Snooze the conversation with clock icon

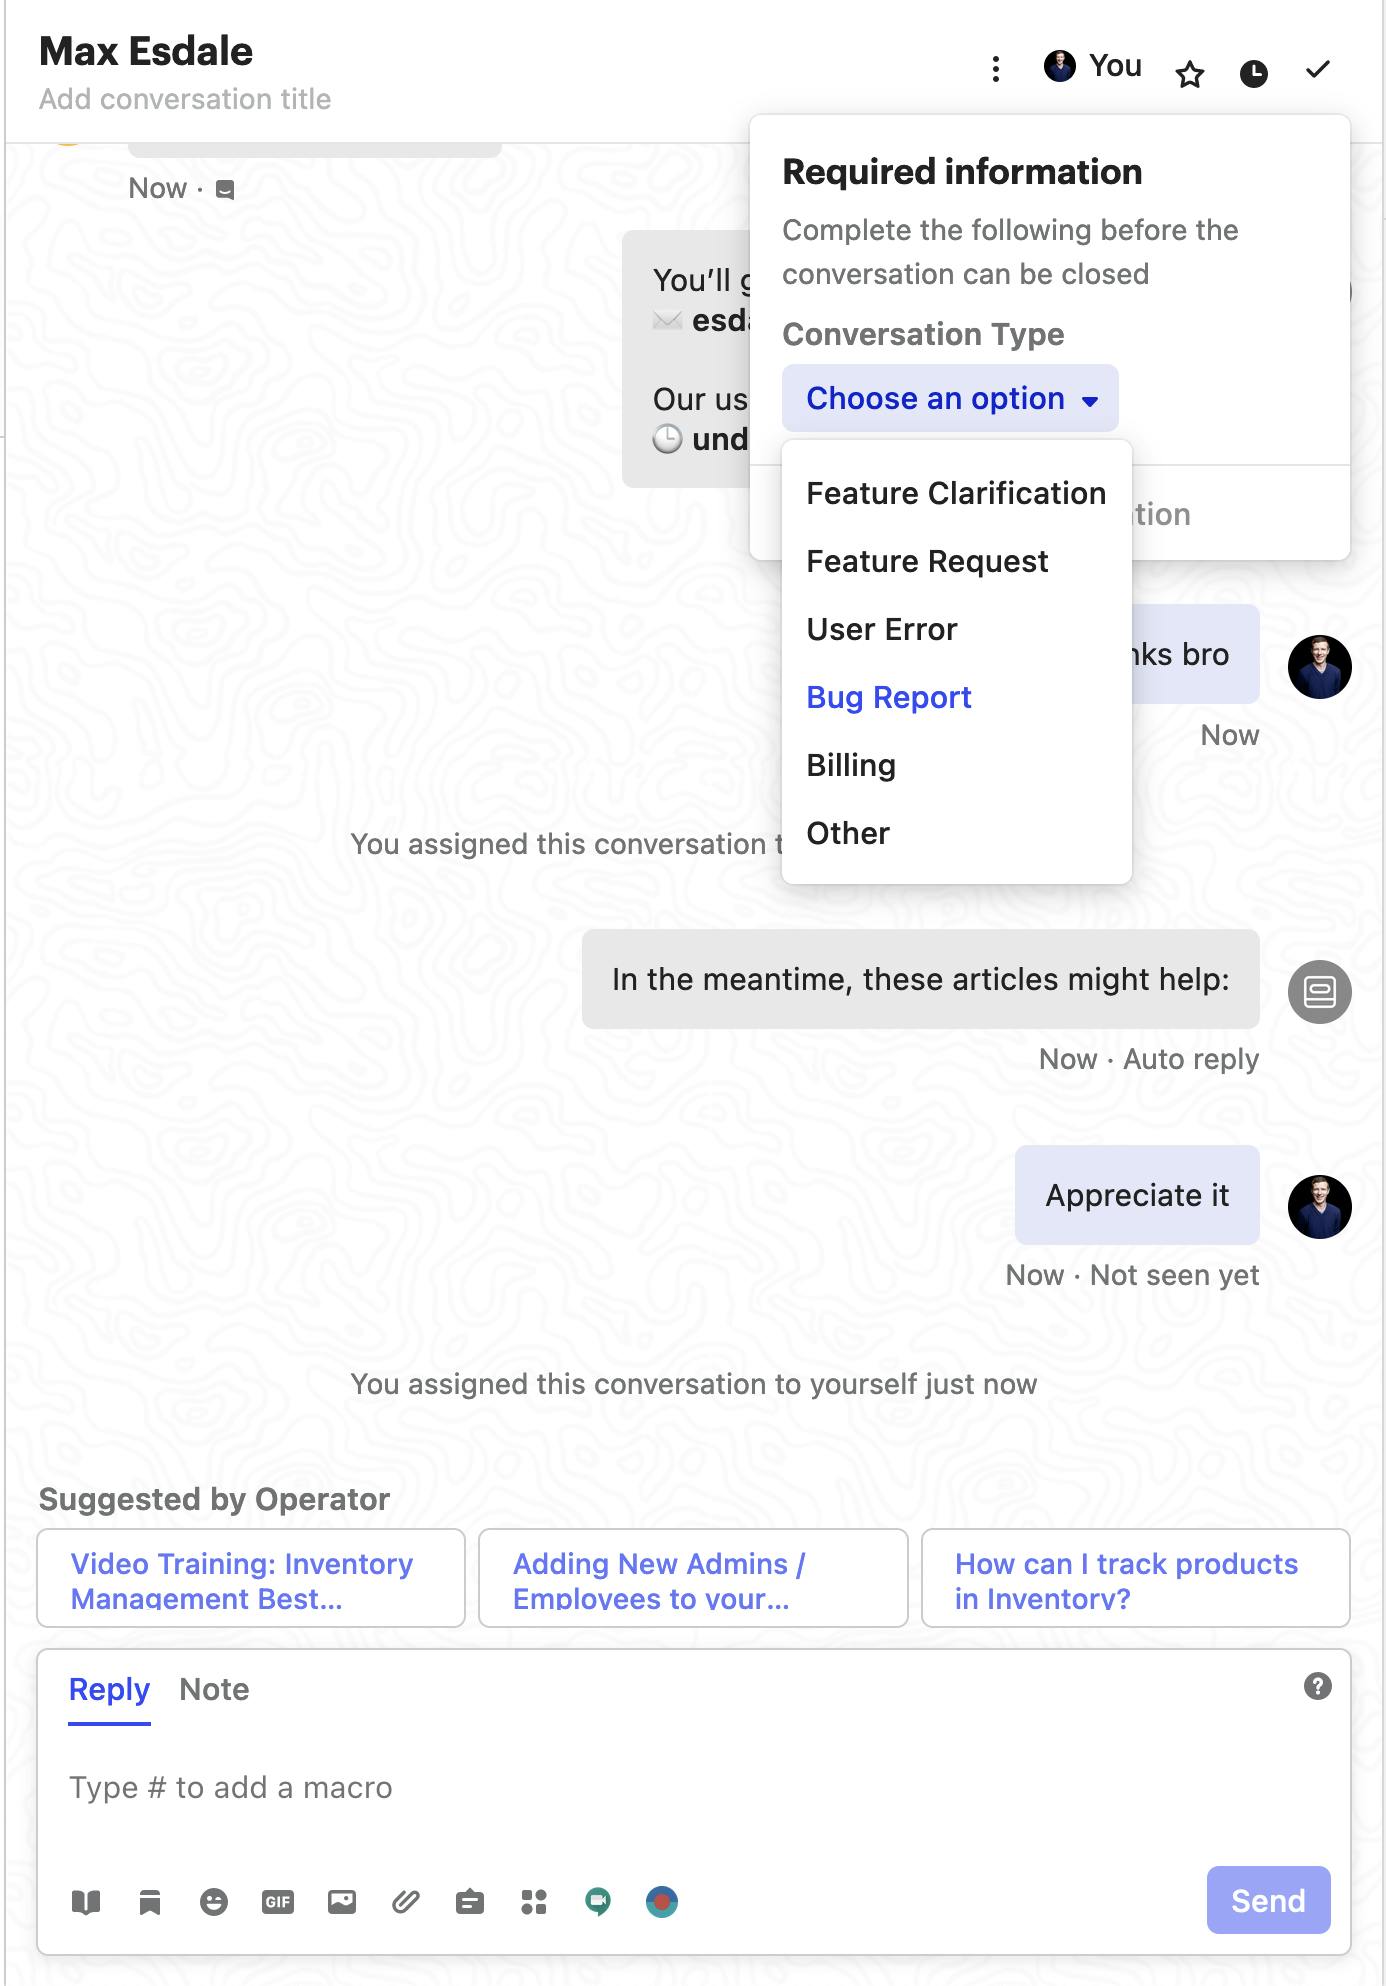(x=1254, y=73)
